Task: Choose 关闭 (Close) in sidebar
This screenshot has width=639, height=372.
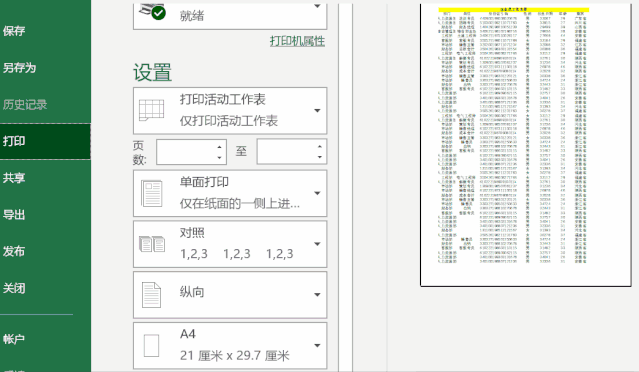Action: [x=14, y=288]
